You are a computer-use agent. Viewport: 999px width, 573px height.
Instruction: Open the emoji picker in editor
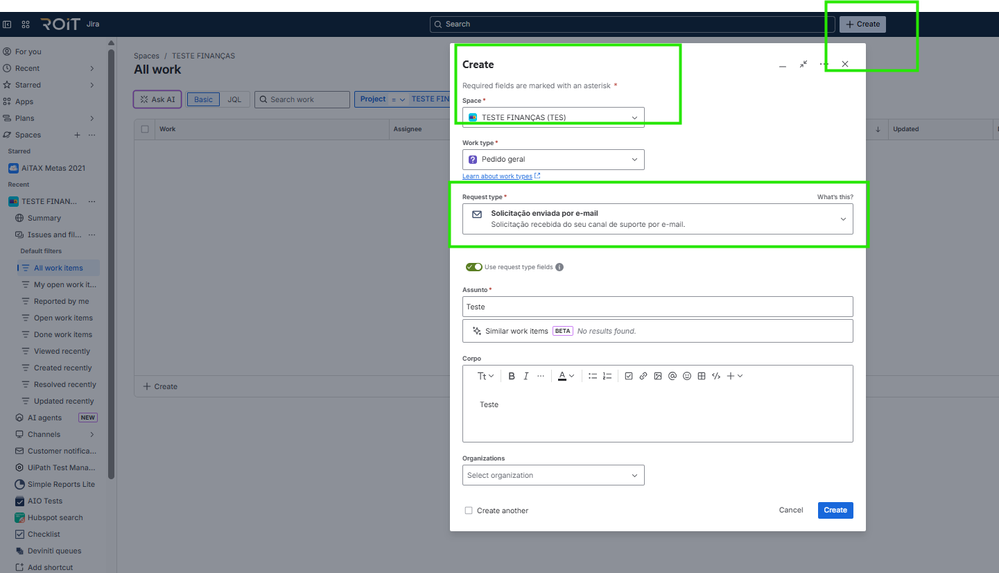click(687, 376)
